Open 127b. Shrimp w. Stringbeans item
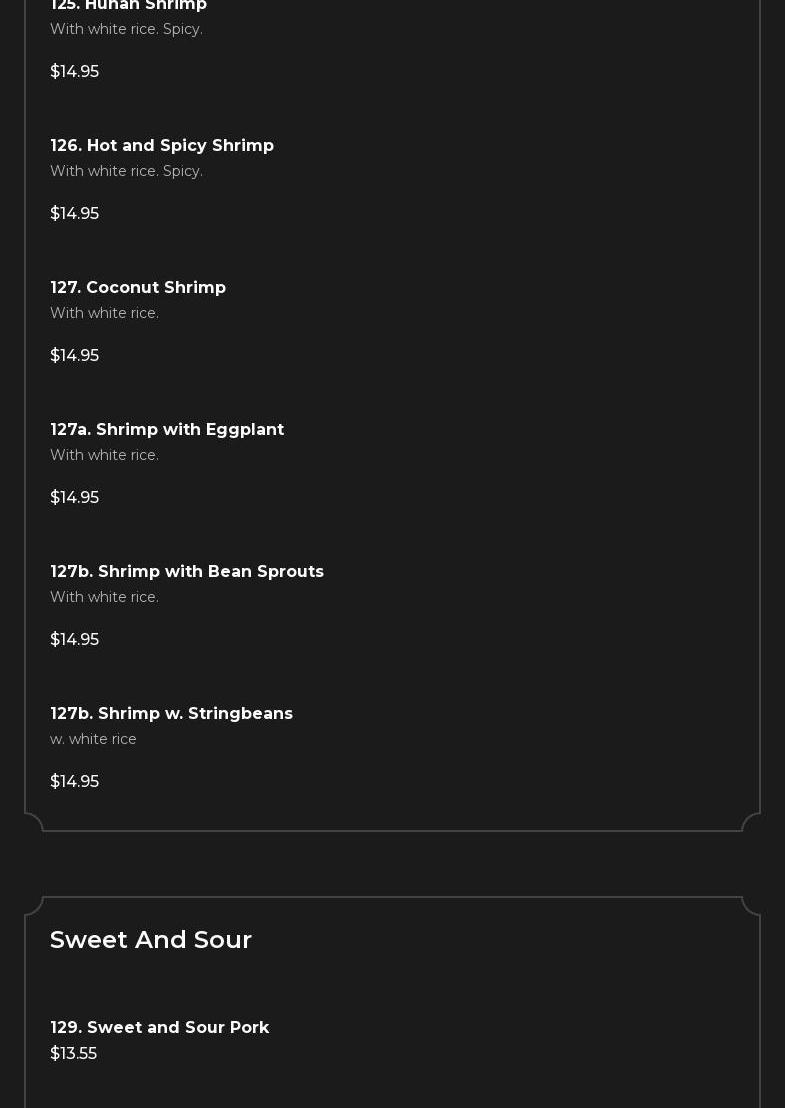 tap(171, 714)
